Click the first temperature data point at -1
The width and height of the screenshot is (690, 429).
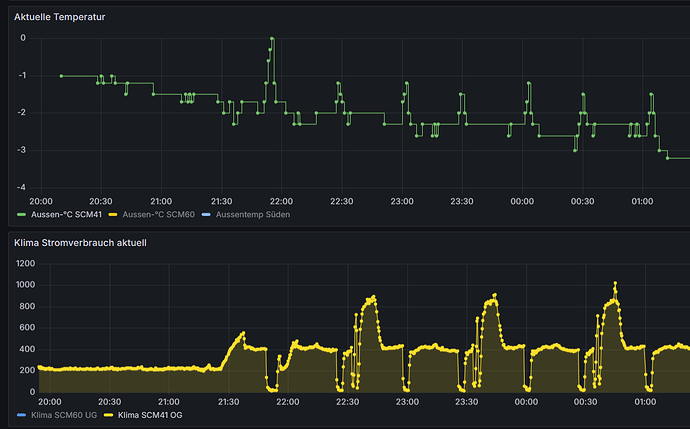[x=61, y=76]
